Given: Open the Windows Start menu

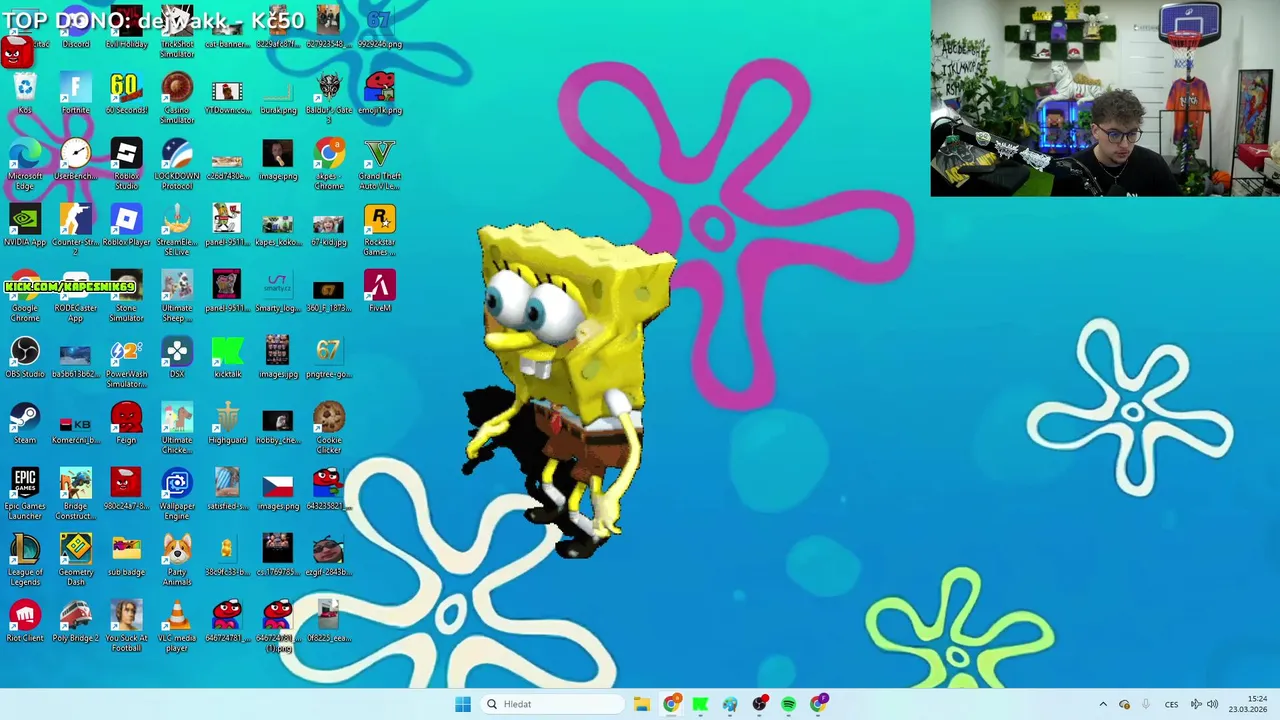Looking at the screenshot, I should tap(463, 704).
